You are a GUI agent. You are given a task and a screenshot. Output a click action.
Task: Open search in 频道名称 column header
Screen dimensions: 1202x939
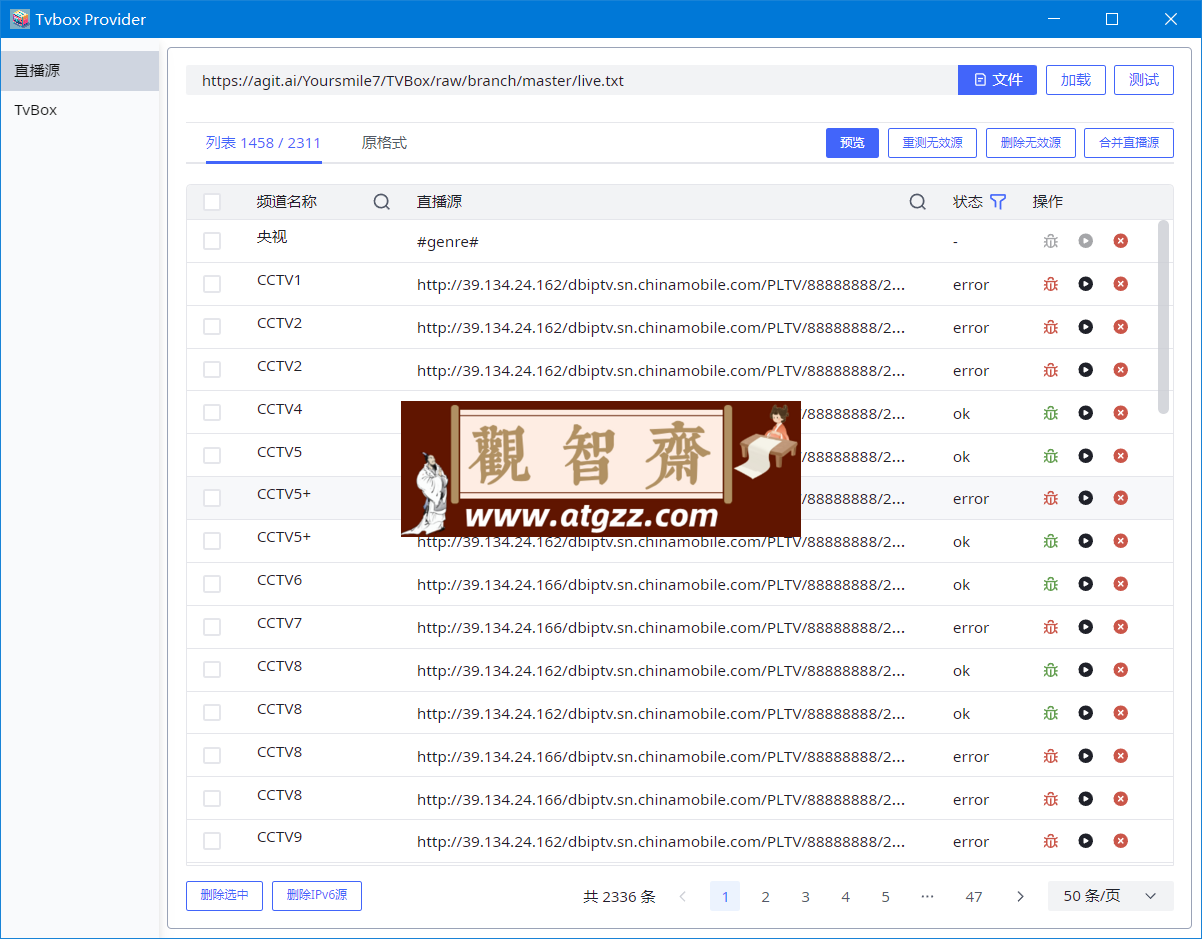(382, 202)
